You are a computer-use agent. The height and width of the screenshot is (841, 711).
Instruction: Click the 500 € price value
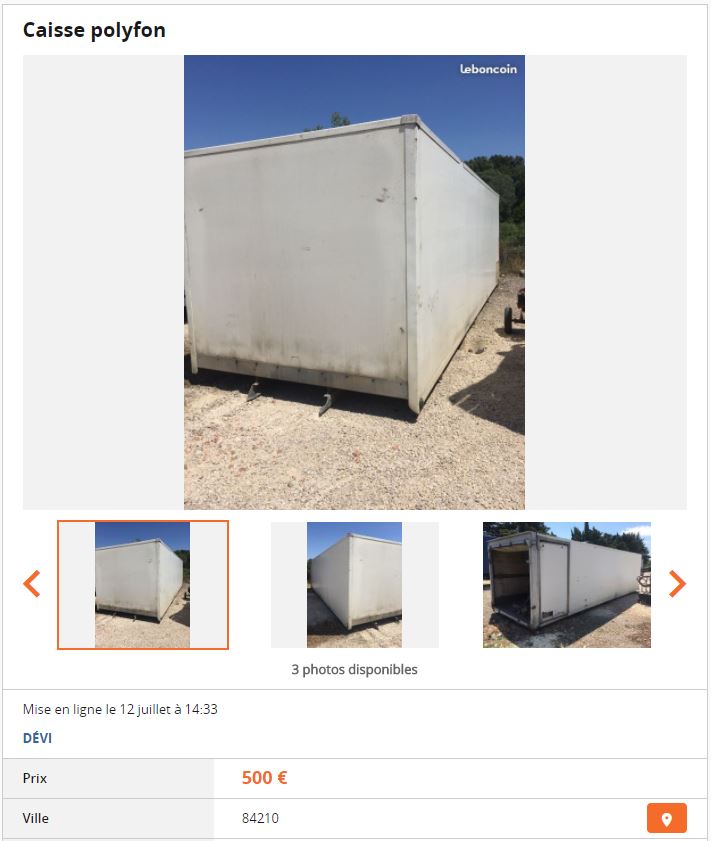click(264, 778)
